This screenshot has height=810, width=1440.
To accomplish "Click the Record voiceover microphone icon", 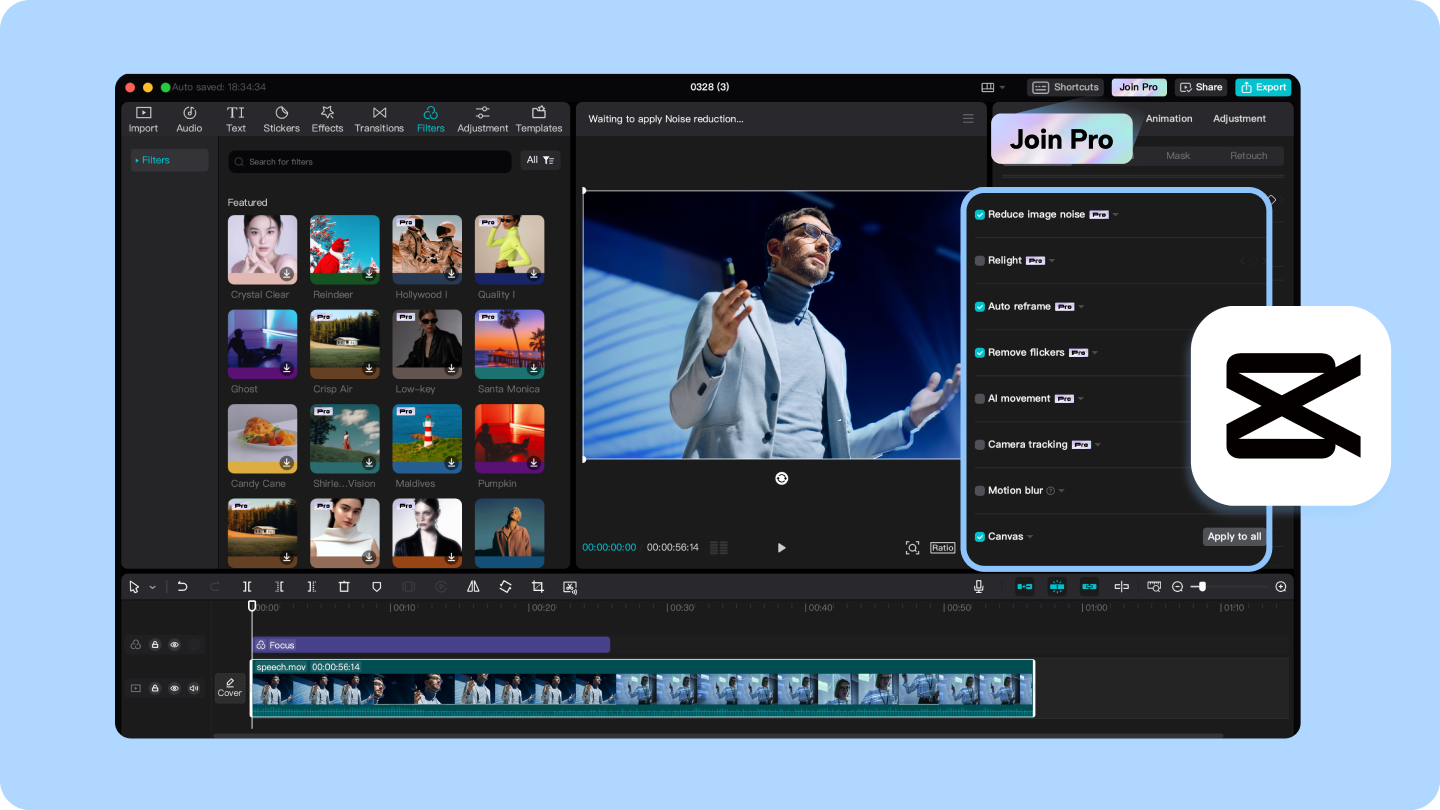I will pyautogui.click(x=979, y=587).
